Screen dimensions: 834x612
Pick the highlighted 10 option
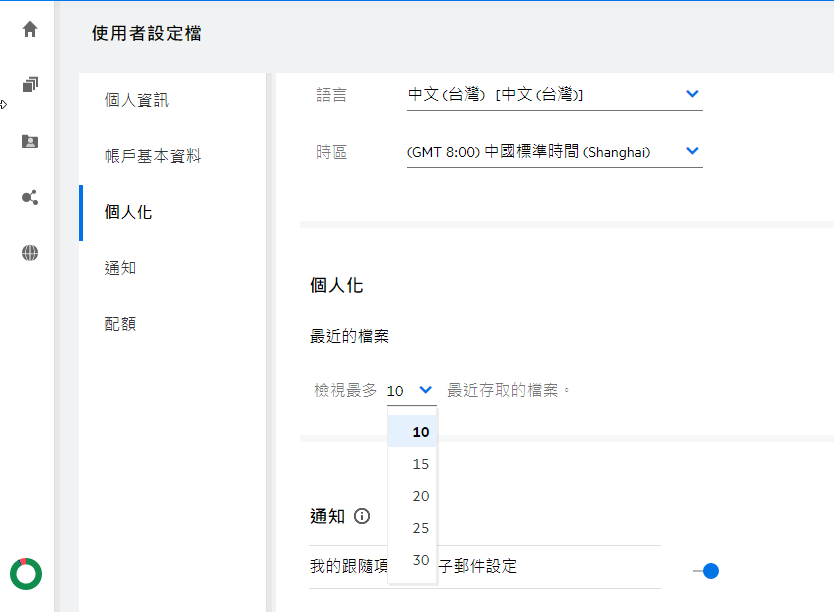pyautogui.click(x=420, y=432)
